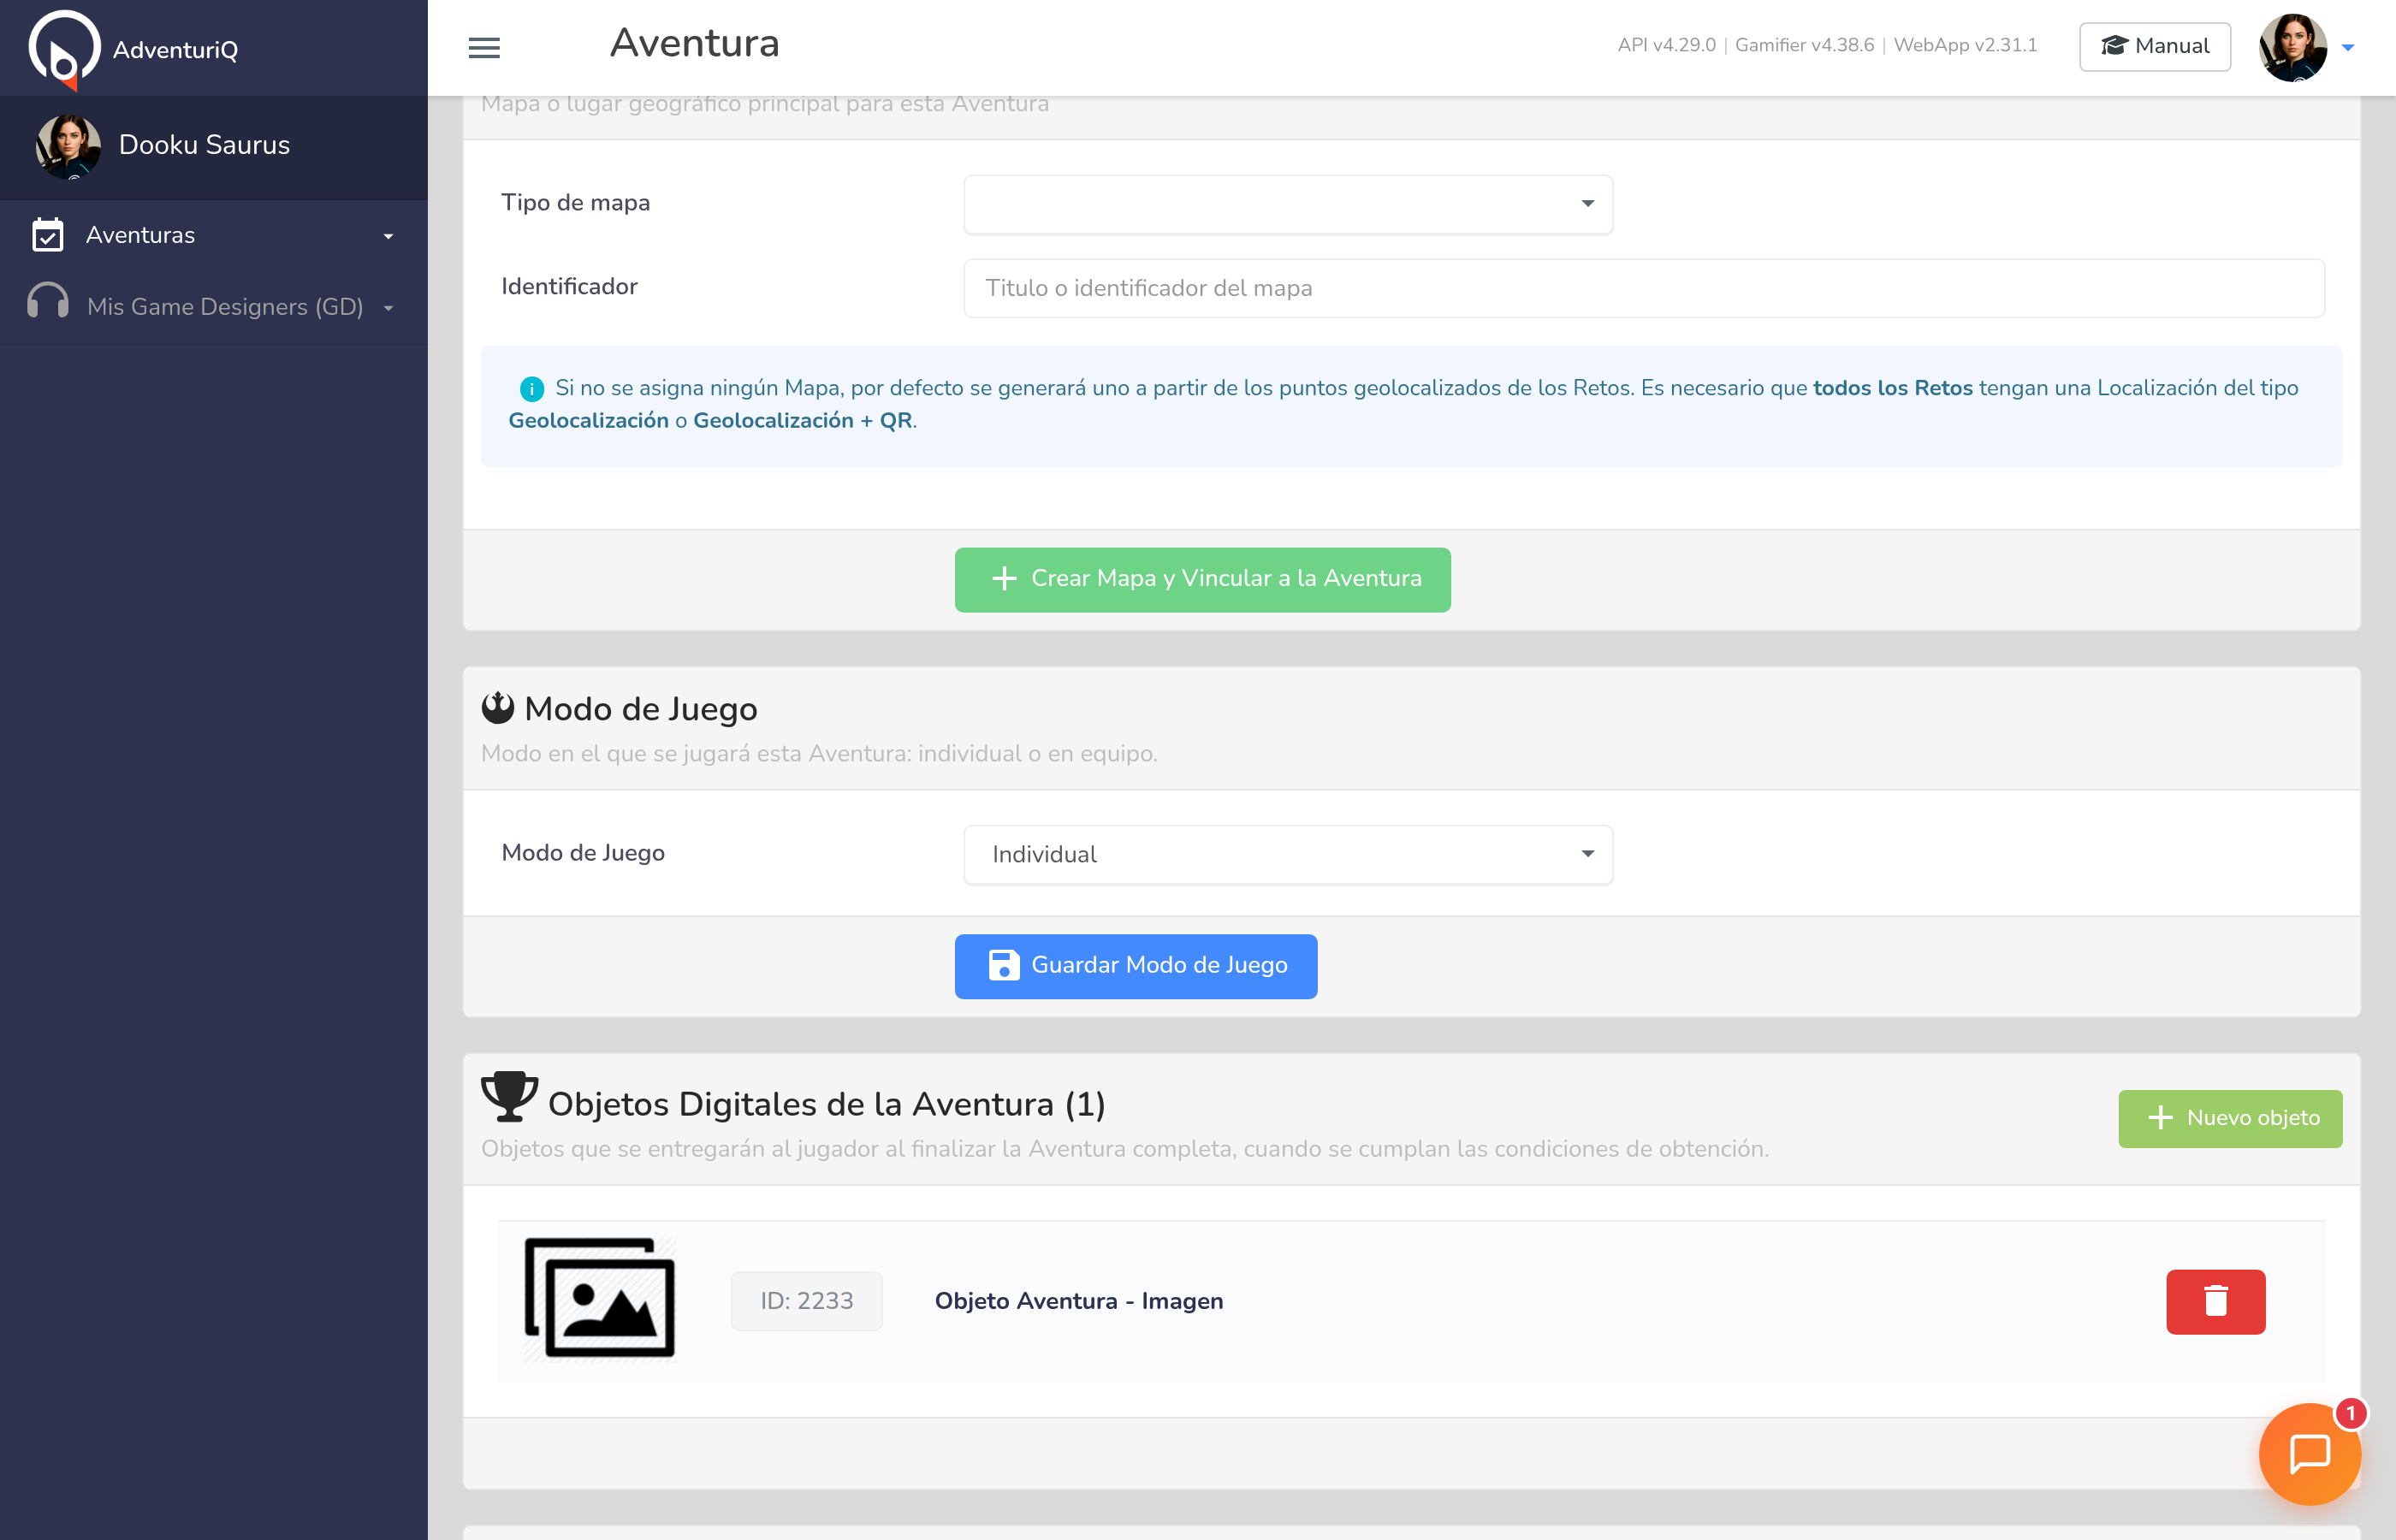Click the Objetos Digitales de la Aventura heading
The height and width of the screenshot is (1540, 2396).
827,1104
